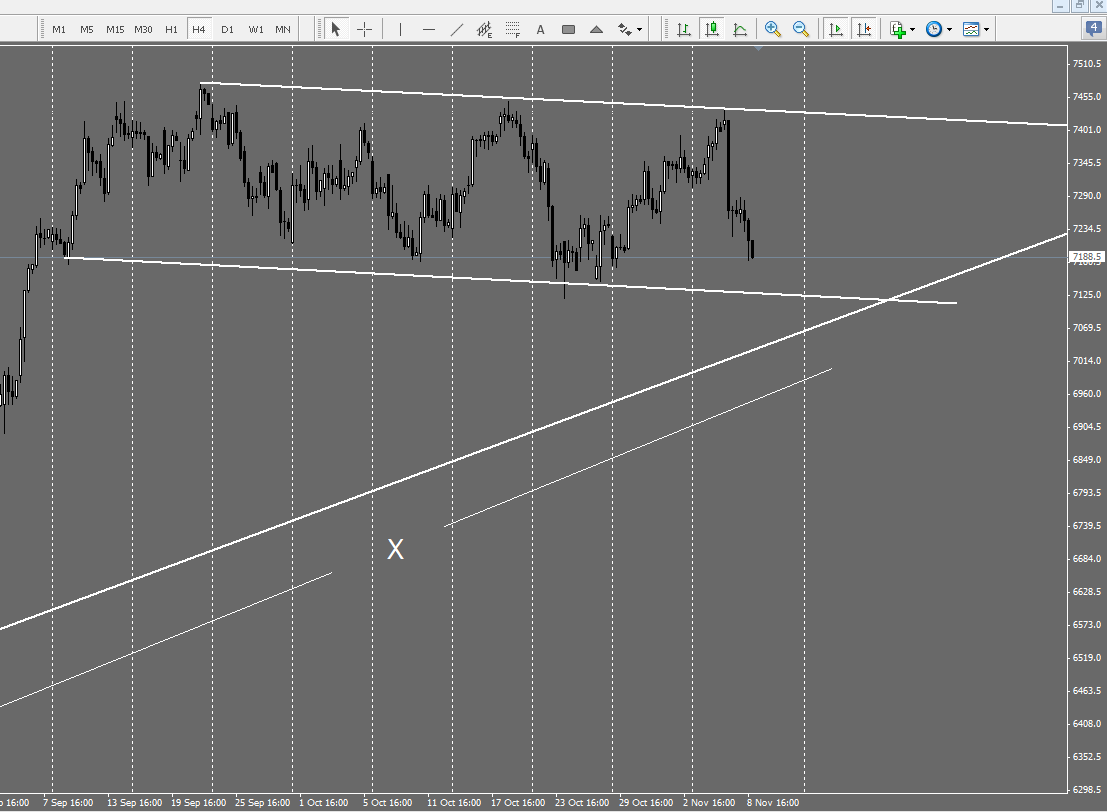Image resolution: width=1107 pixels, height=812 pixels.
Task: Select the cursor arrow pointer tool
Action: tap(336, 29)
